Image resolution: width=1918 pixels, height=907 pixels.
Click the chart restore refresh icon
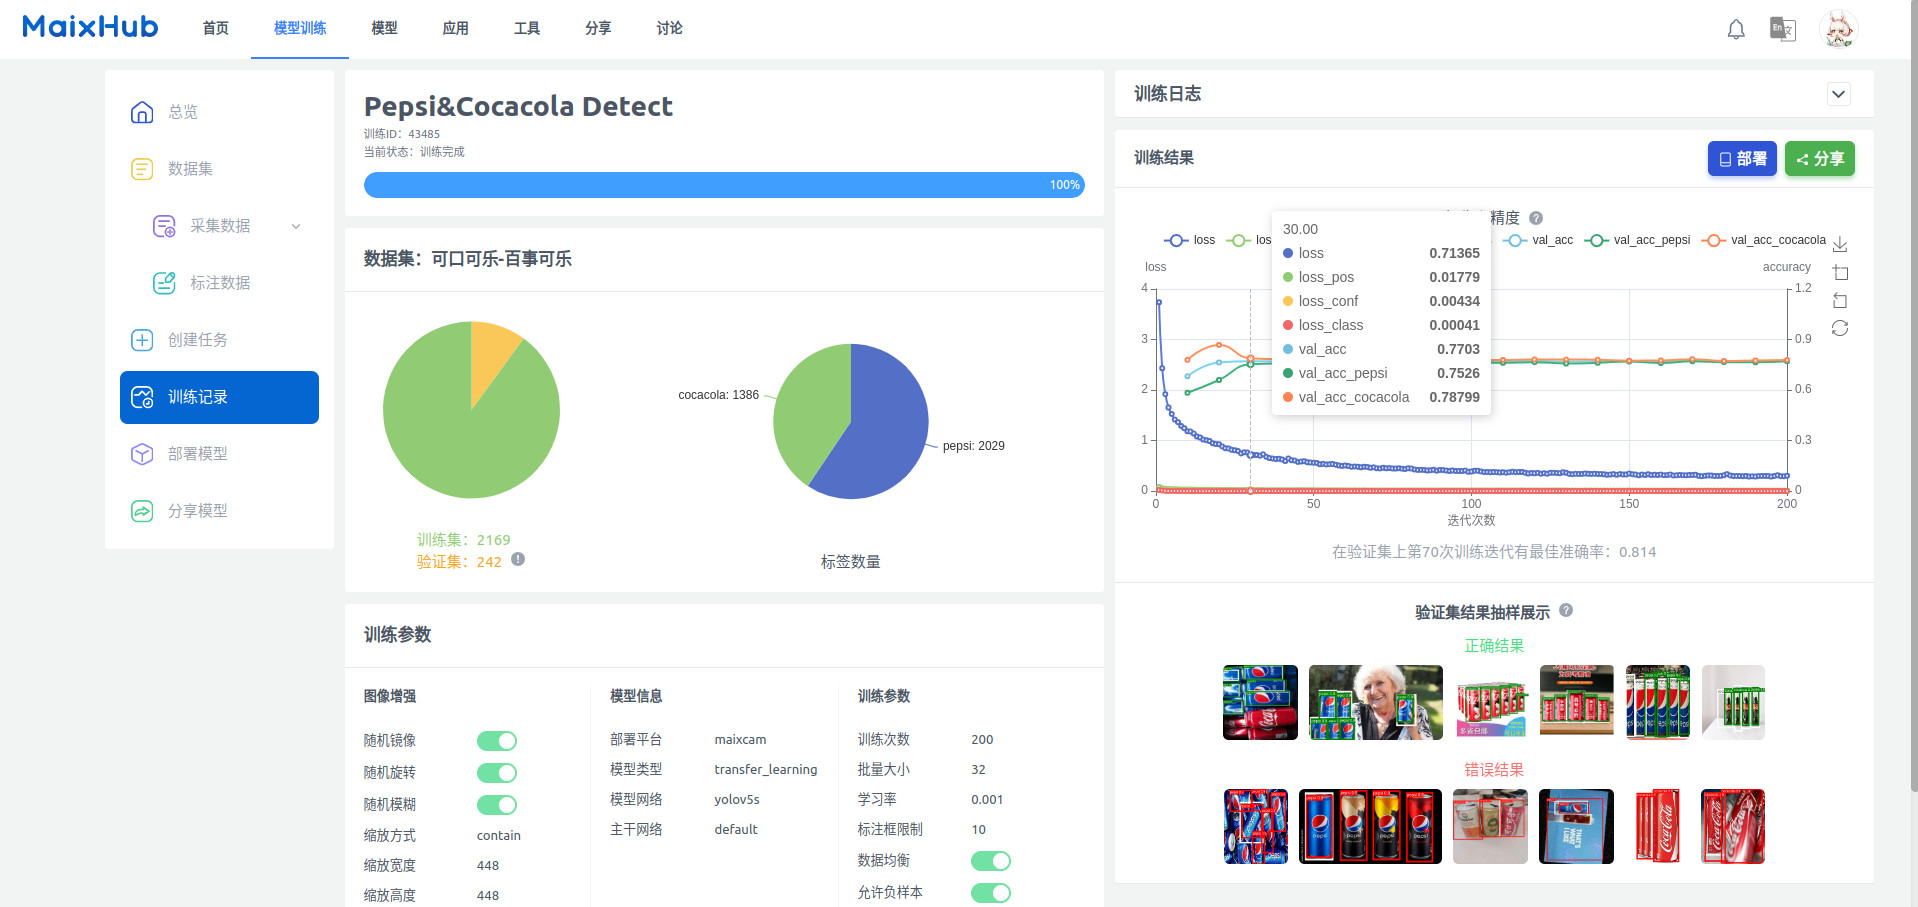tap(1840, 328)
